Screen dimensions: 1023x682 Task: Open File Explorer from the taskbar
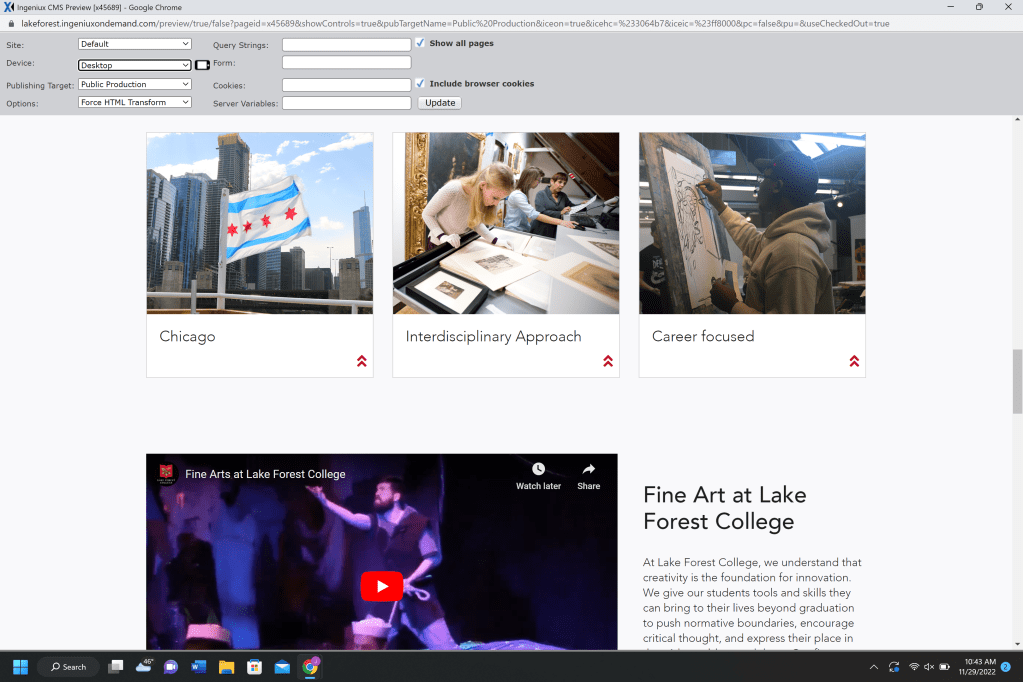coord(226,667)
